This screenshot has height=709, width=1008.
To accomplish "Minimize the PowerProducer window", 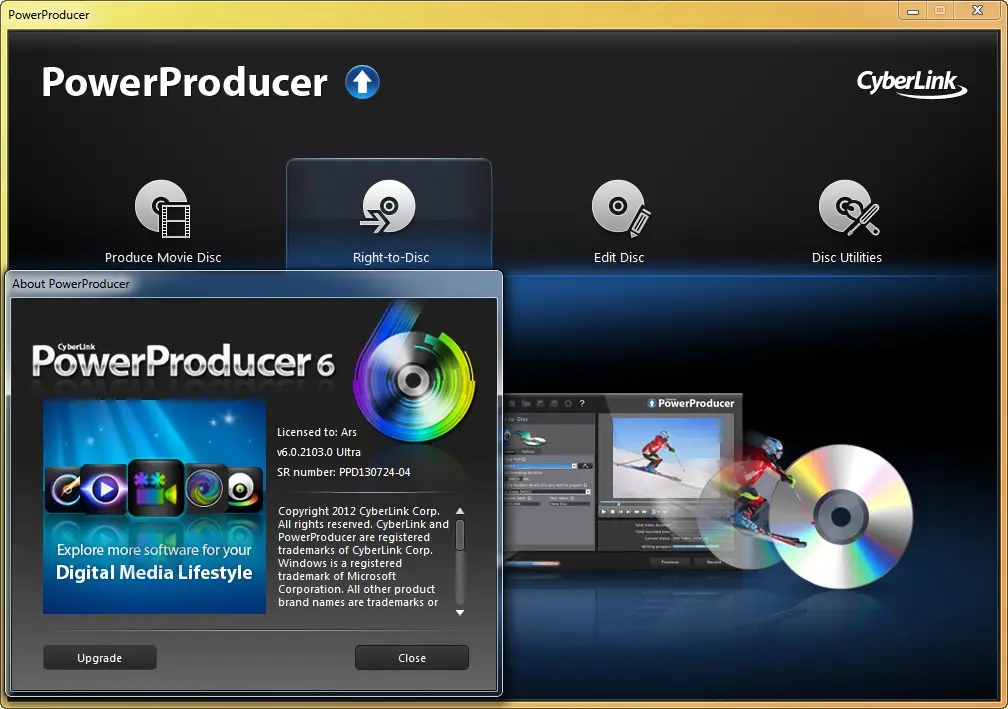I will (x=913, y=10).
